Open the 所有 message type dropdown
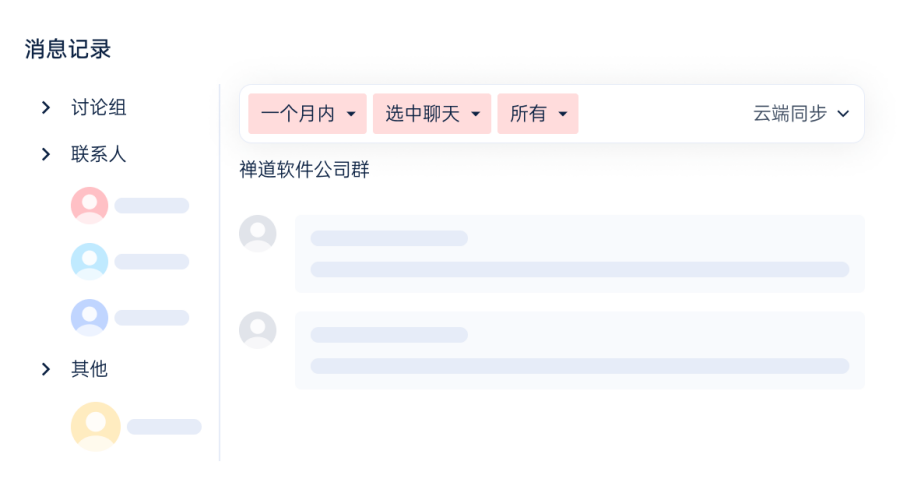 538,114
